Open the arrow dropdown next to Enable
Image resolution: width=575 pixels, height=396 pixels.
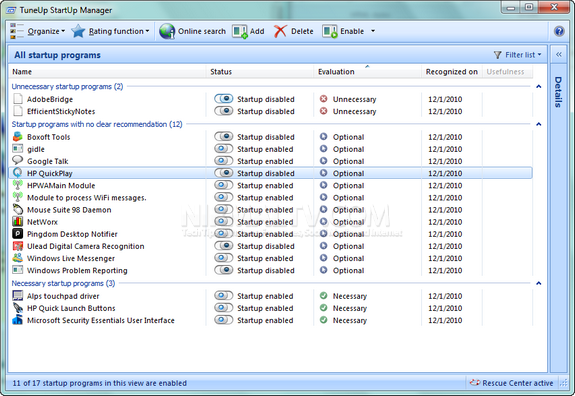373,31
